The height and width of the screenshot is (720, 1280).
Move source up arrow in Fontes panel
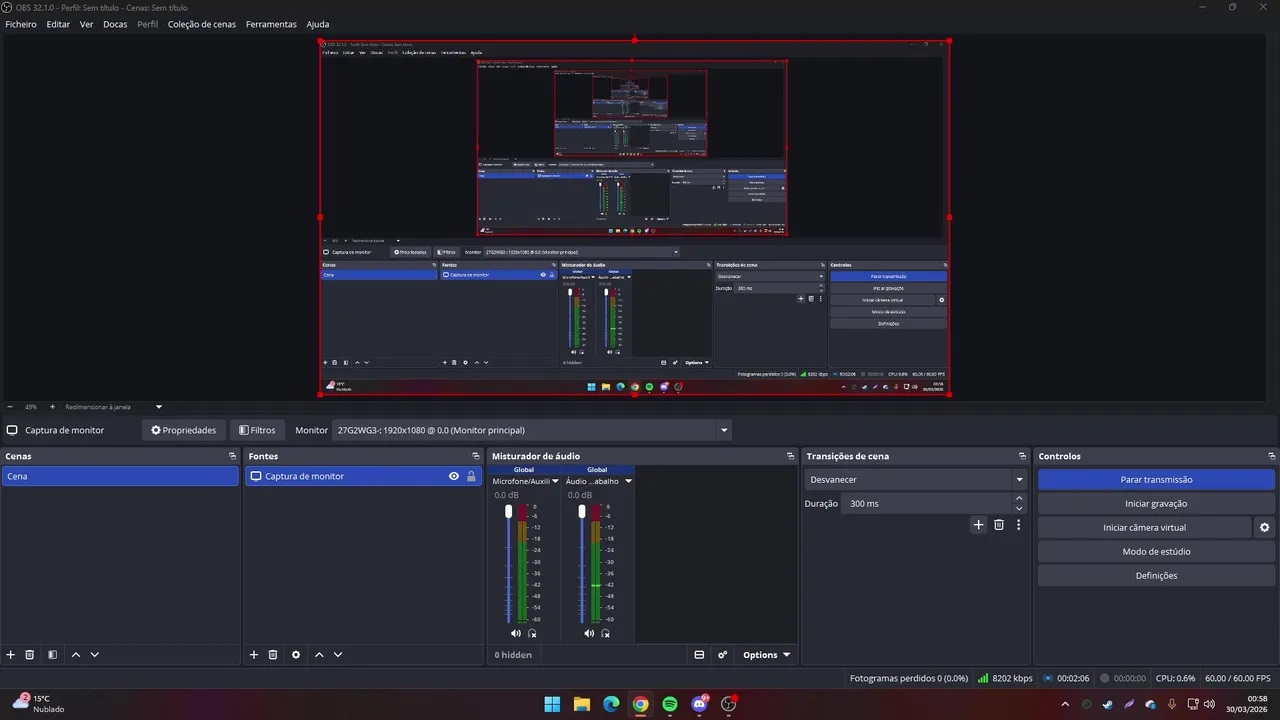coord(319,655)
